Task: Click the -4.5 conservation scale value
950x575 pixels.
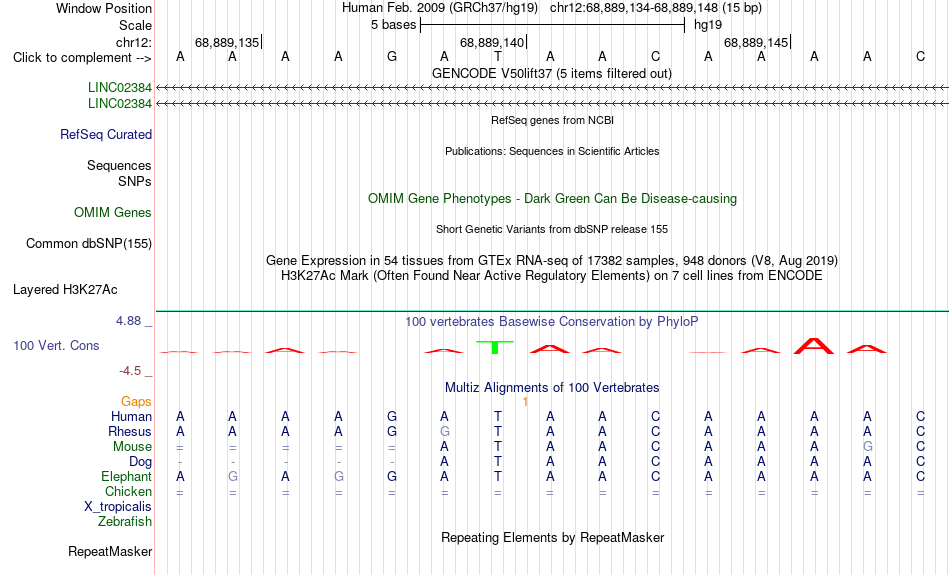Action: [x=130, y=371]
